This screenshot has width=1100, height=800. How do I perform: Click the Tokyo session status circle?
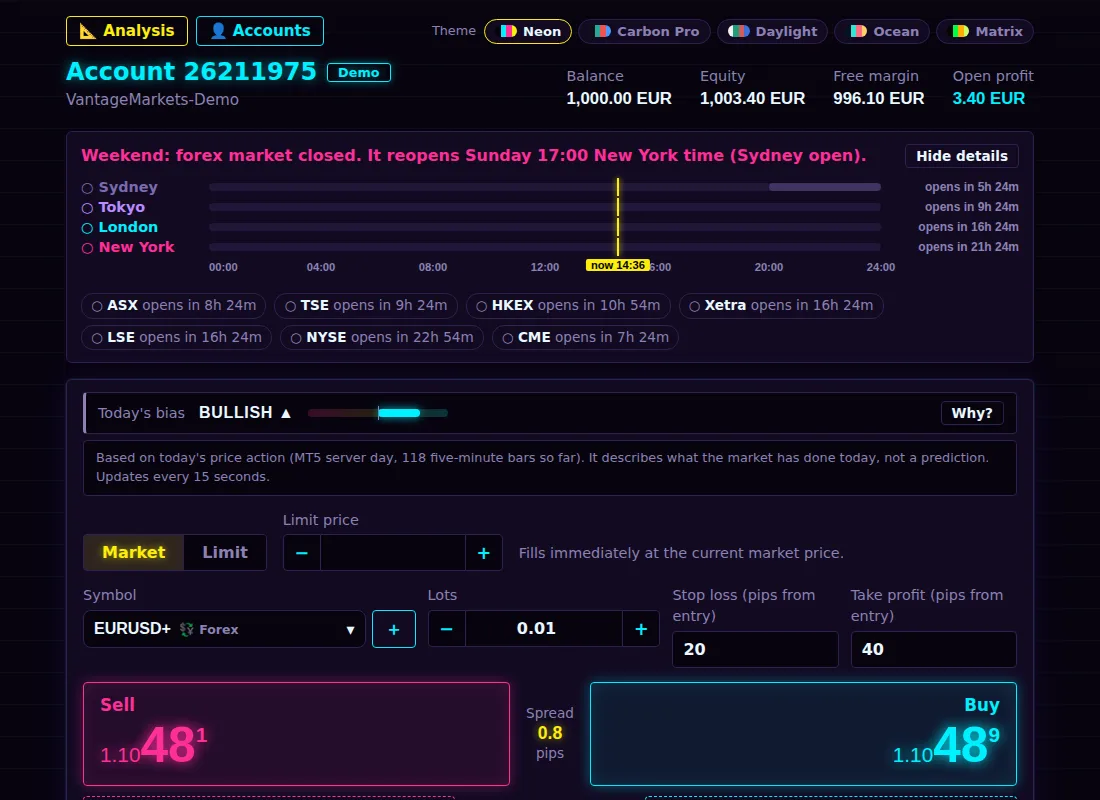tap(87, 208)
